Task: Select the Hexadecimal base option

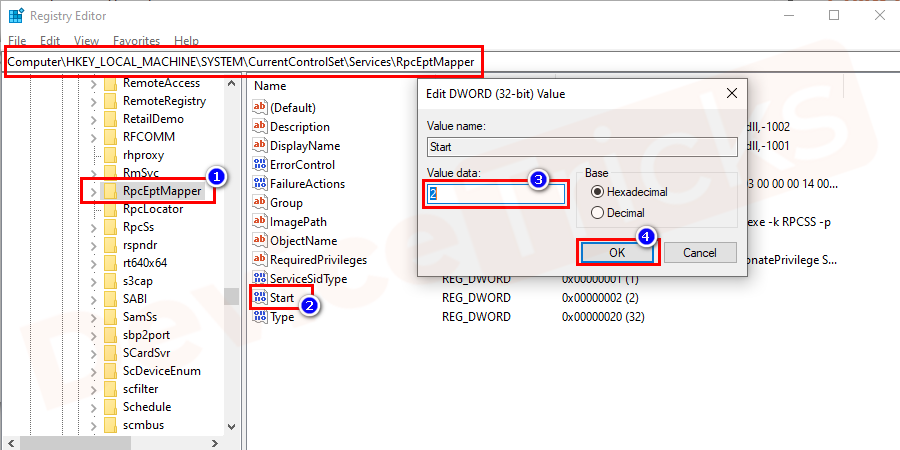Action: [629, 192]
